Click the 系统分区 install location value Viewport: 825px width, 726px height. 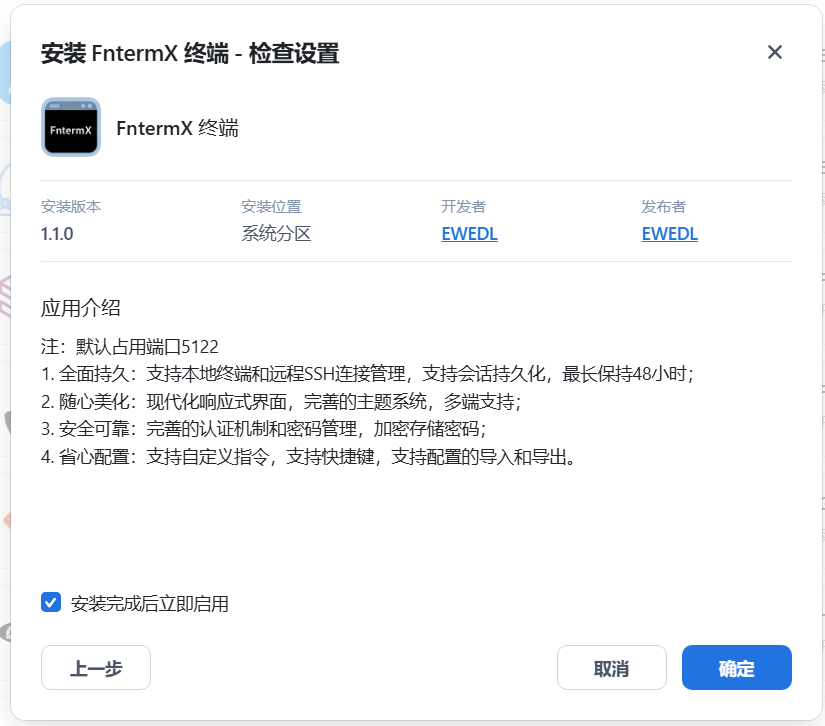point(276,234)
